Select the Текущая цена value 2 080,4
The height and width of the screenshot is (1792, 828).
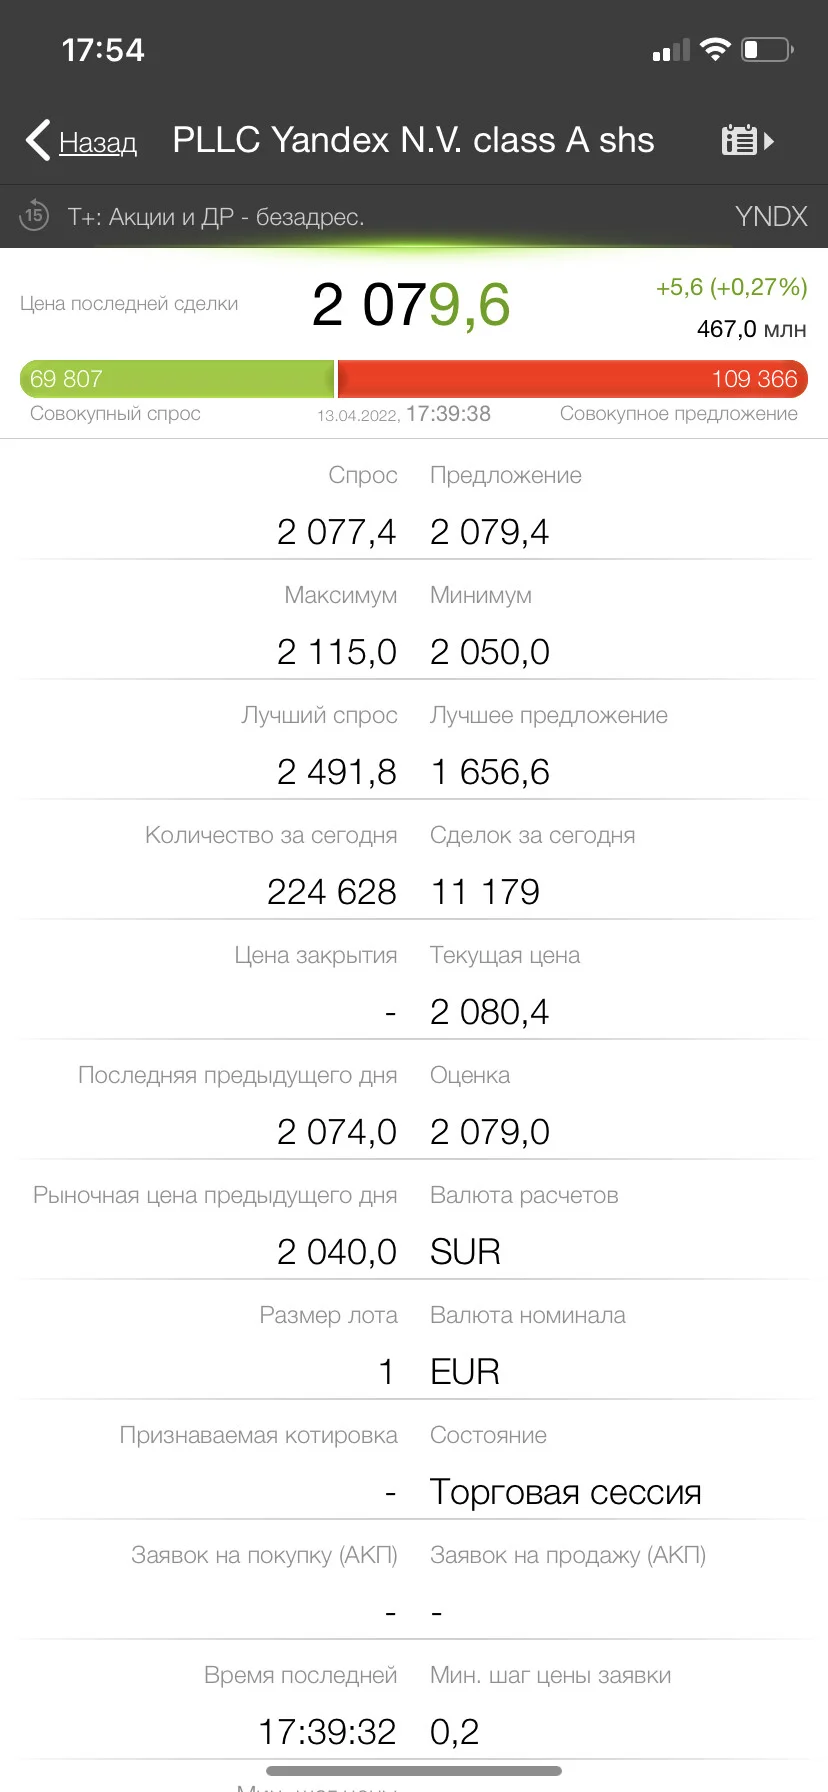pyautogui.click(x=490, y=1012)
